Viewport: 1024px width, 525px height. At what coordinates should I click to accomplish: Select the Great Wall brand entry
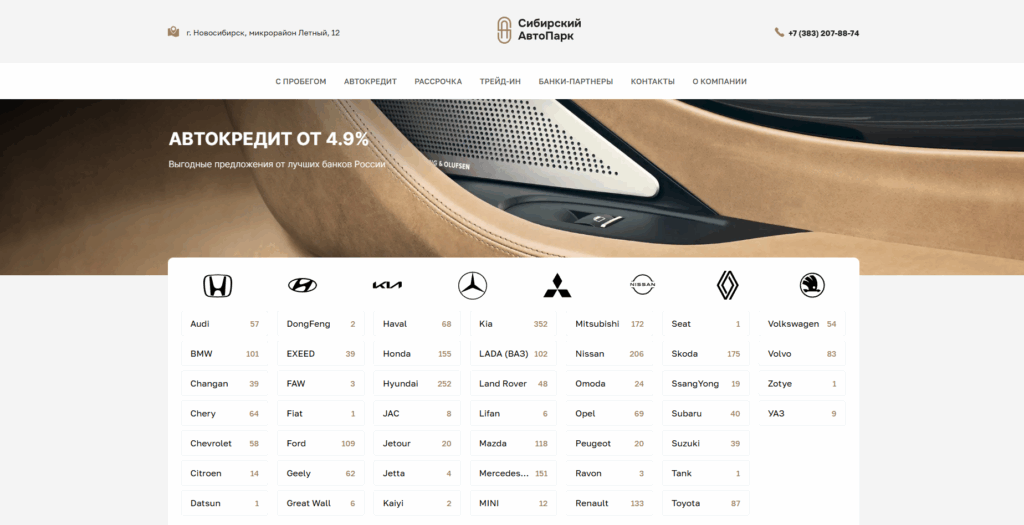(321, 503)
